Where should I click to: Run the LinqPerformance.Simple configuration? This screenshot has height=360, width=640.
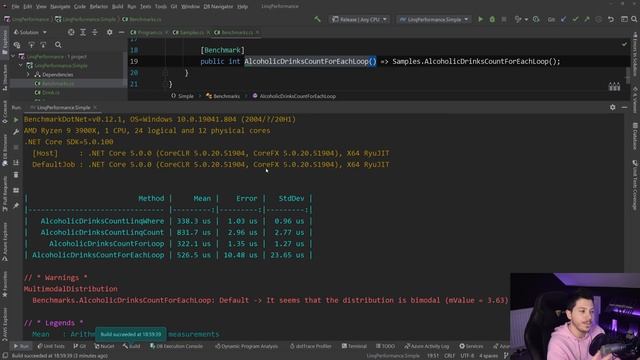480,19
